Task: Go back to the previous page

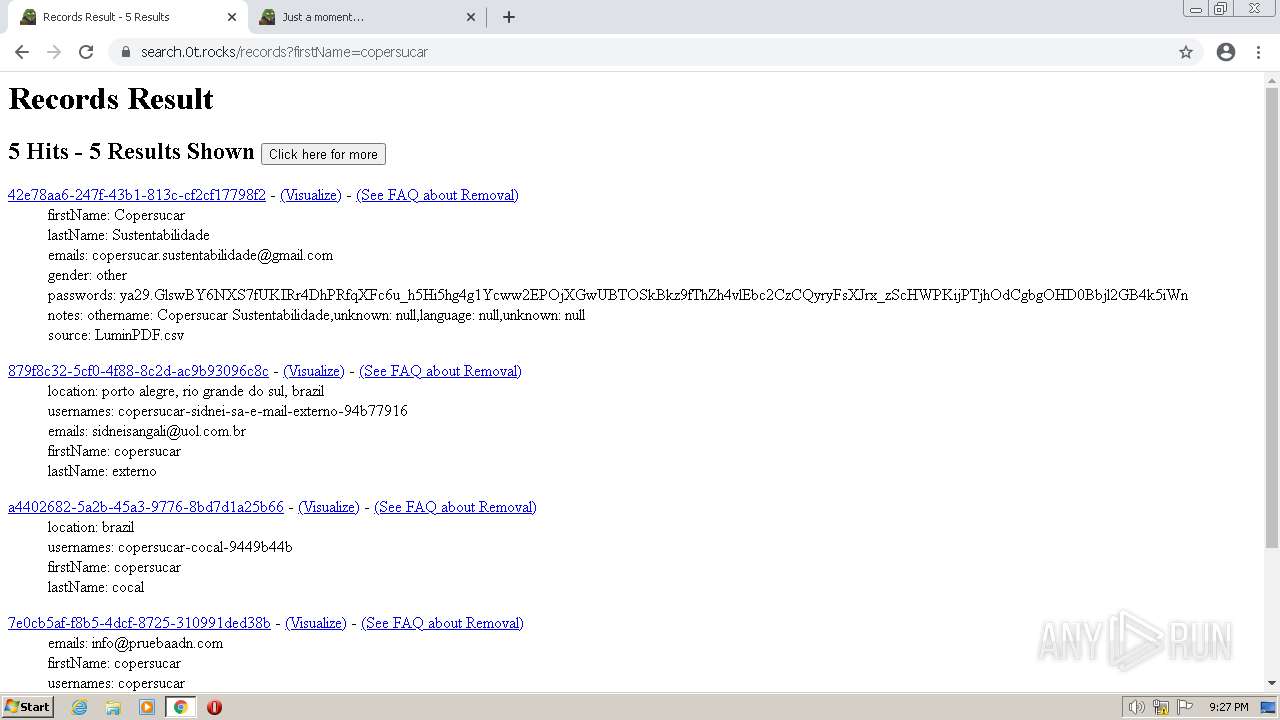Action: (x=22, y=52)
